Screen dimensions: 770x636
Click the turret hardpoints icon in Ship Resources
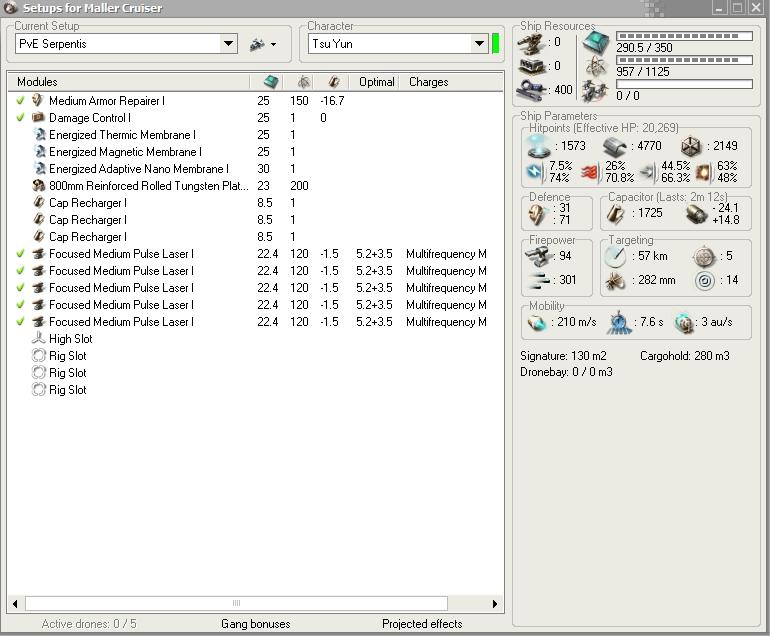pyautogui.click(x=531, y=44)
